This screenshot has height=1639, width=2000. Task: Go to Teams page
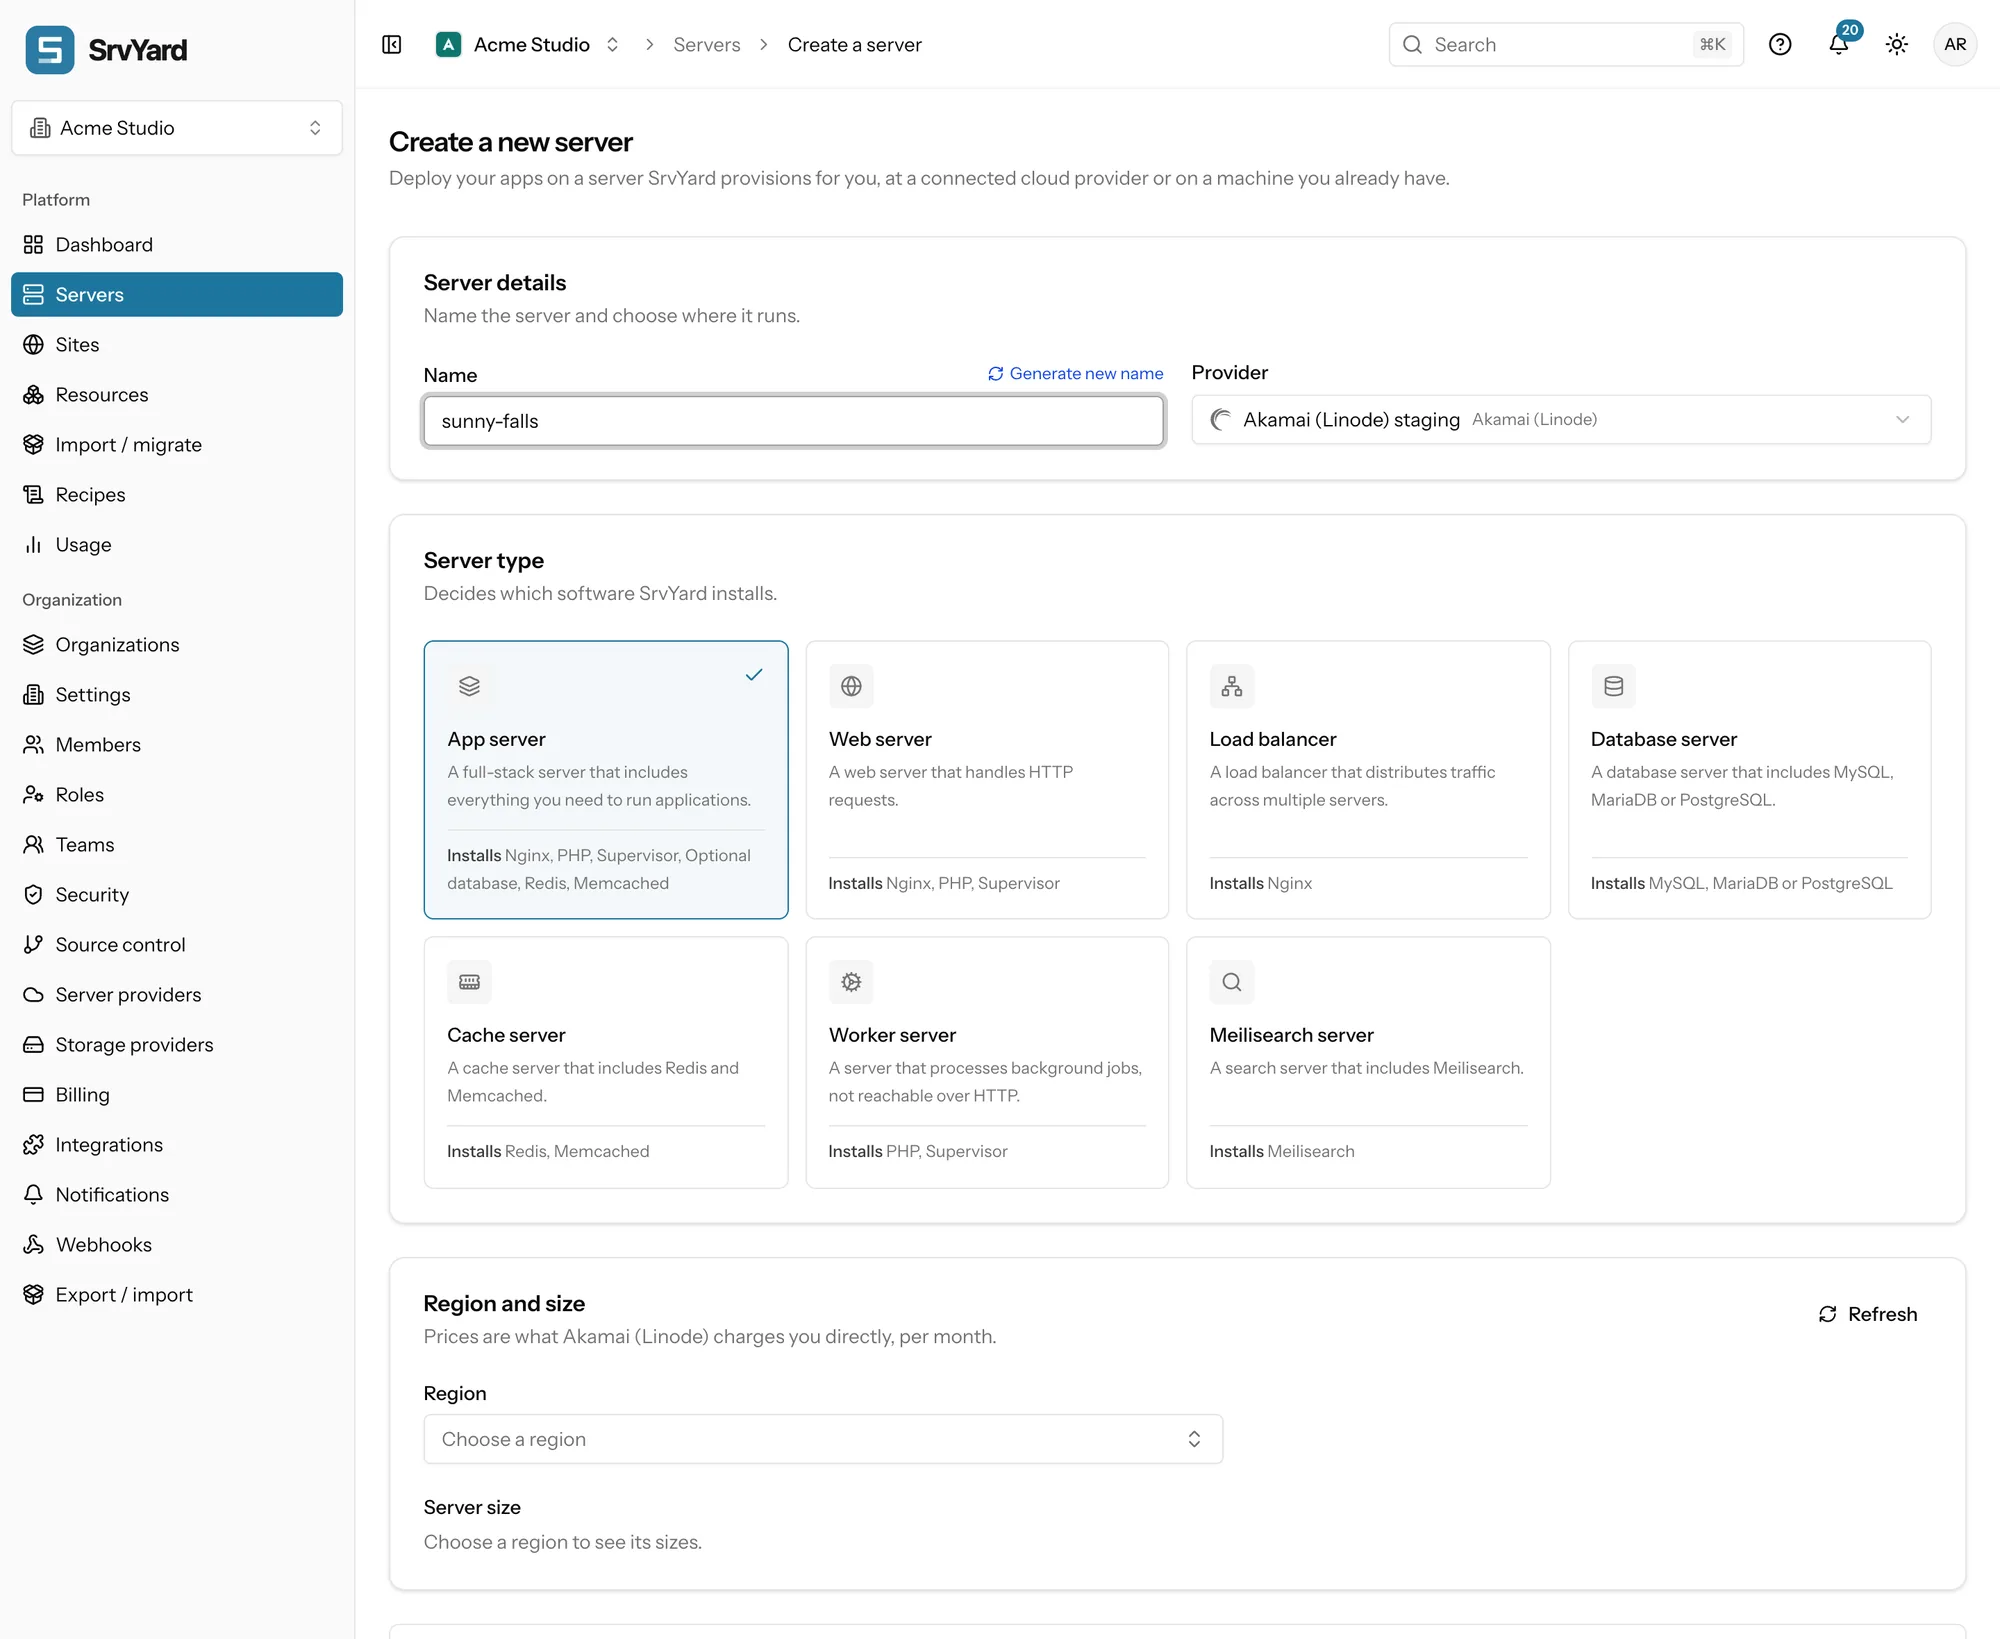click(x=177, y=845)
